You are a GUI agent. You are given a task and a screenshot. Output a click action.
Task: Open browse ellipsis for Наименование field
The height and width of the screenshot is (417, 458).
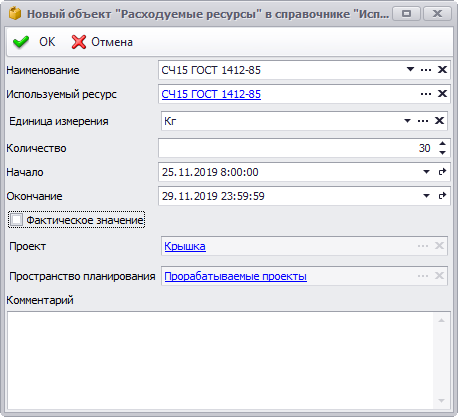426,70
